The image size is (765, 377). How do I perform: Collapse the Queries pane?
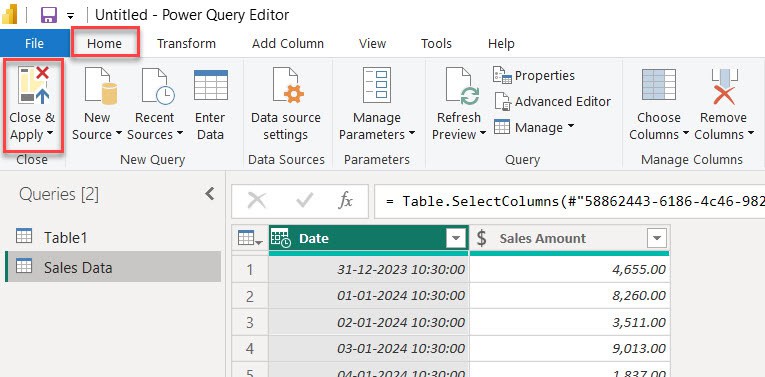210,194
